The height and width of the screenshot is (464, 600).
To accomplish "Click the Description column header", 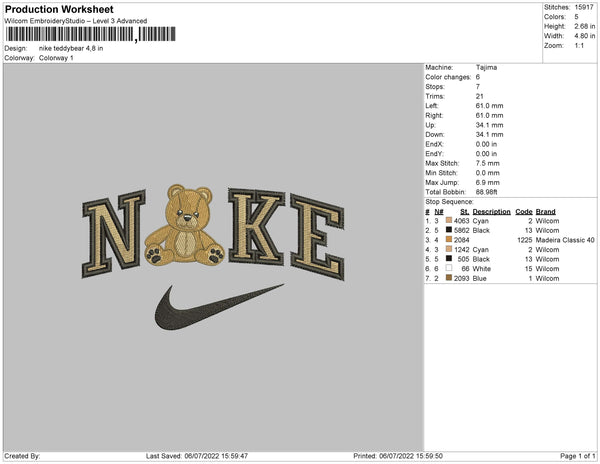I will coord(491,212).
